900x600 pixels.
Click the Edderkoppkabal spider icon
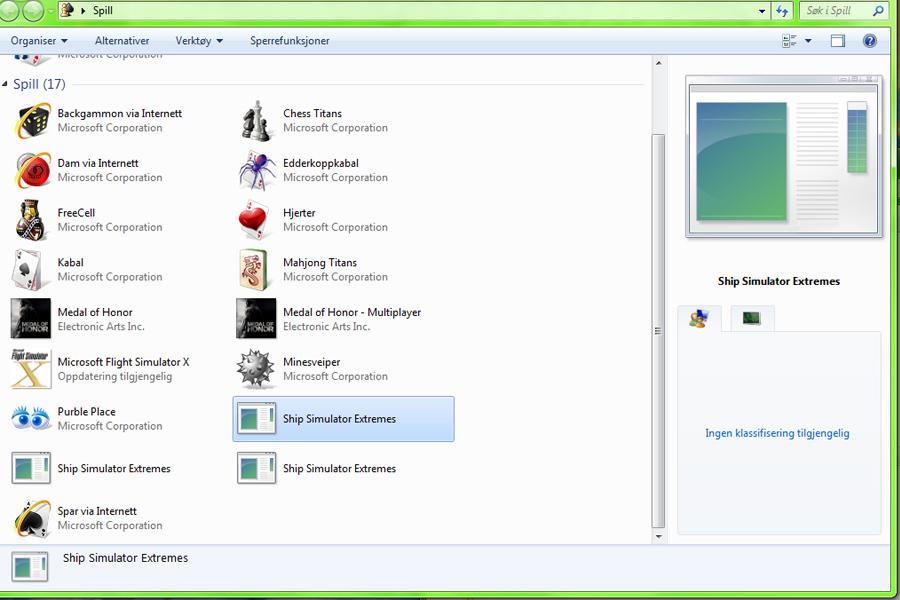click(x=256, y=171)
